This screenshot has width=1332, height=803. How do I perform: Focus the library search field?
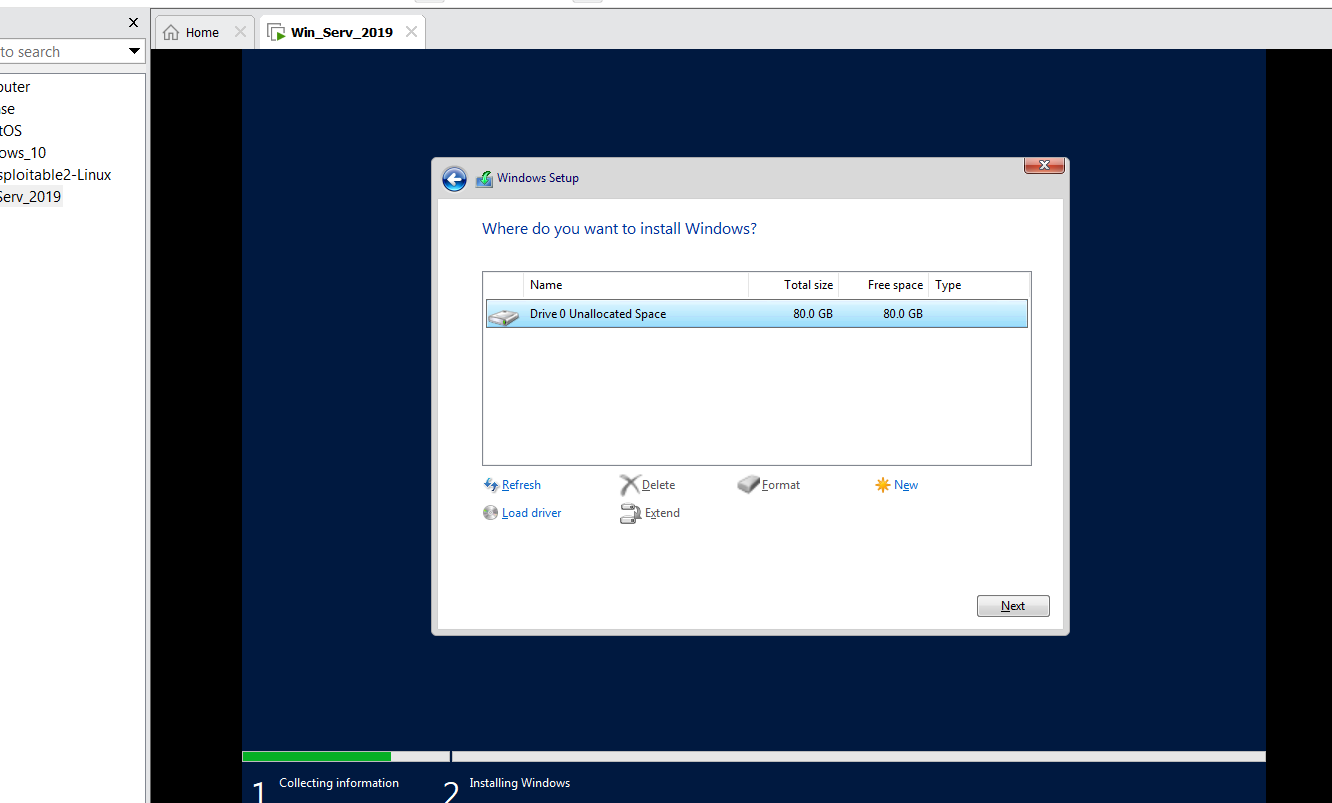(x=62, y=51)
